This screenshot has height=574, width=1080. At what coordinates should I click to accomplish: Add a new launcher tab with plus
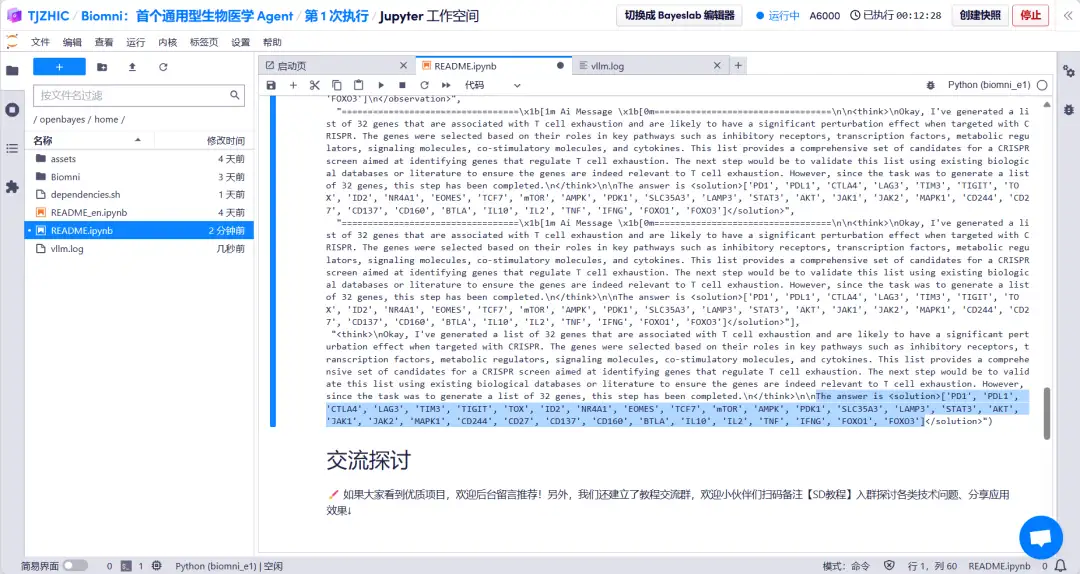(x=738, y=65)
